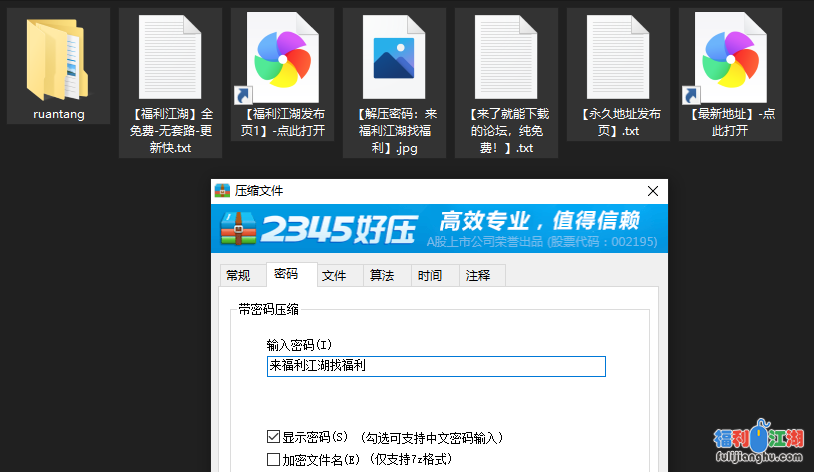Click the 高效专业，值得信赖 banner text
This screenshot has height=472, width=814.
tap(539, 221)
